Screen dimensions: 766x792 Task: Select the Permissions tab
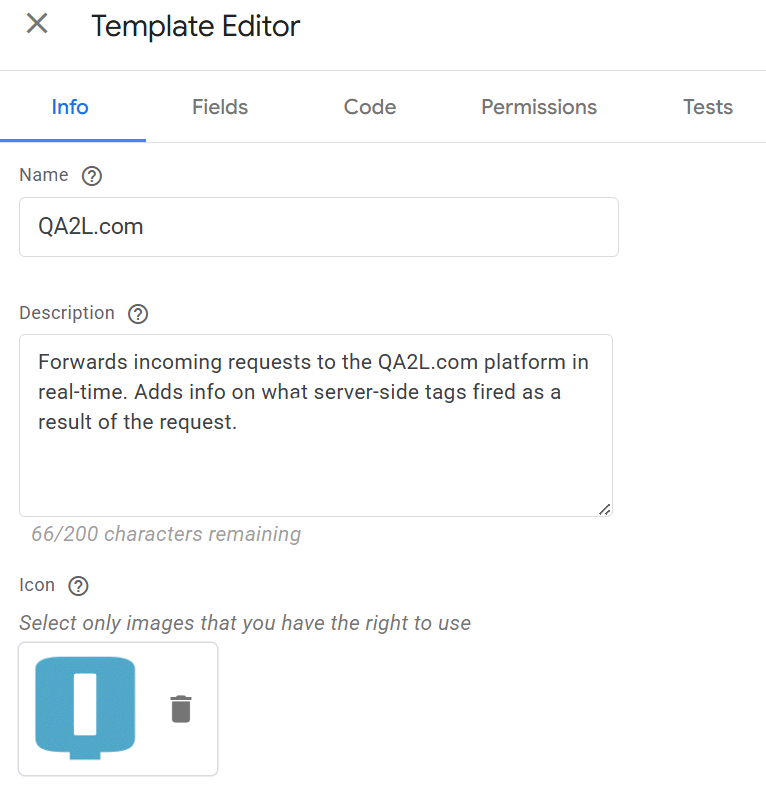(539, 107)
